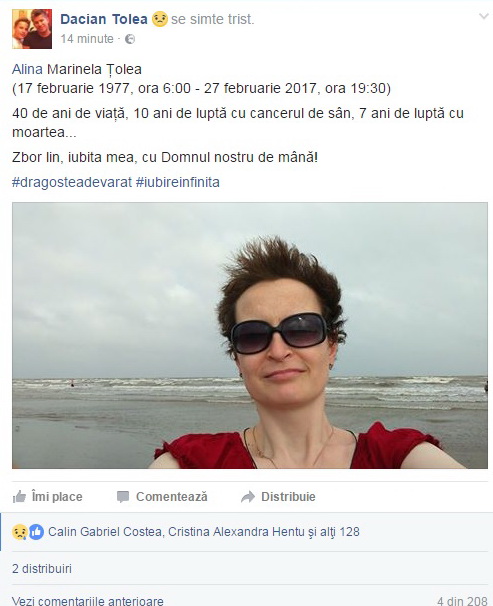Click the sad reaction icon in reactions
Viewport: 493px width, 606px height.
click(x=20, y=532)
